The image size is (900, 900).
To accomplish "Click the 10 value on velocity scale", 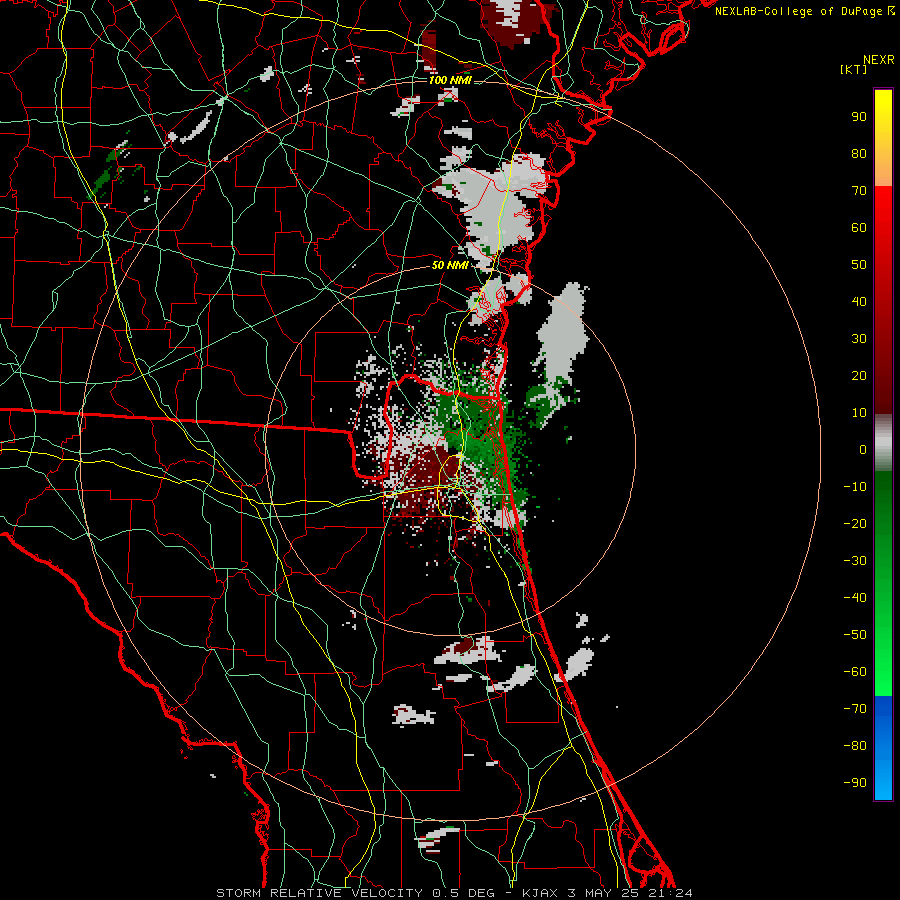I will coord(859,413).
